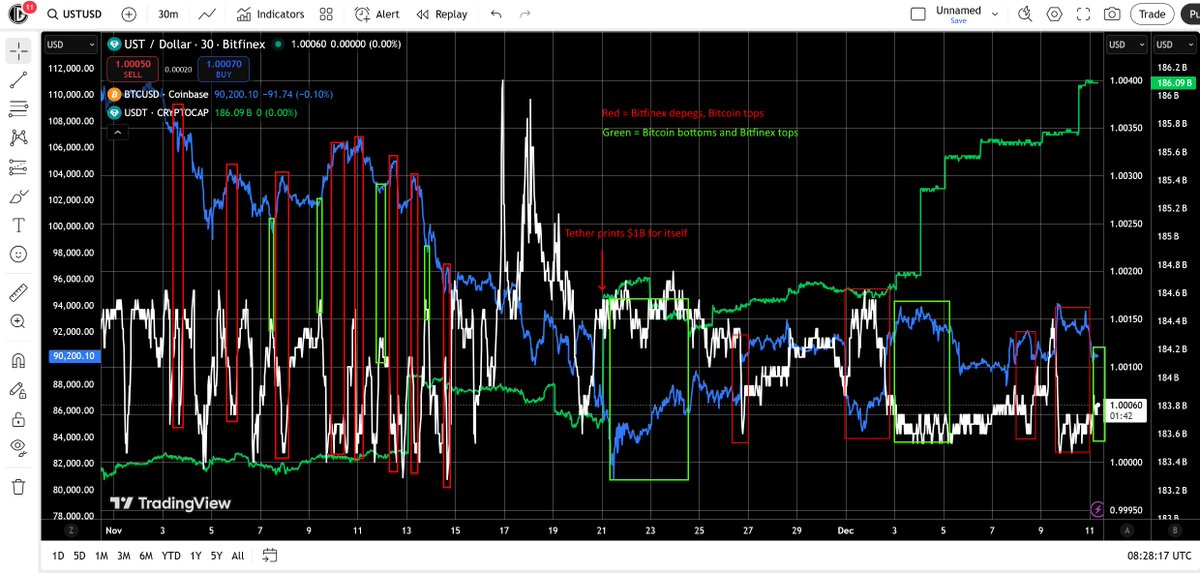Set range to 1M
1200x573 pixels.
tap(101, 555)
